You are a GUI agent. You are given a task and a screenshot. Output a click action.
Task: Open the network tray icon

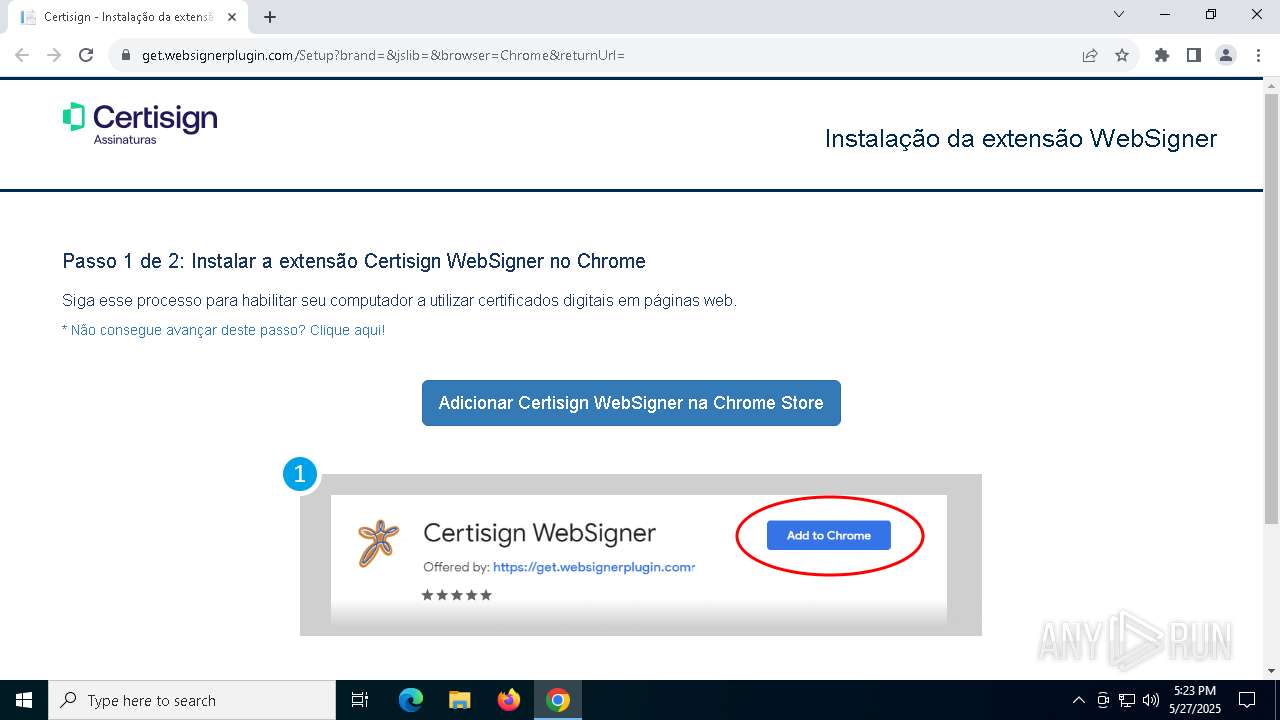[x=1127, y=700]
